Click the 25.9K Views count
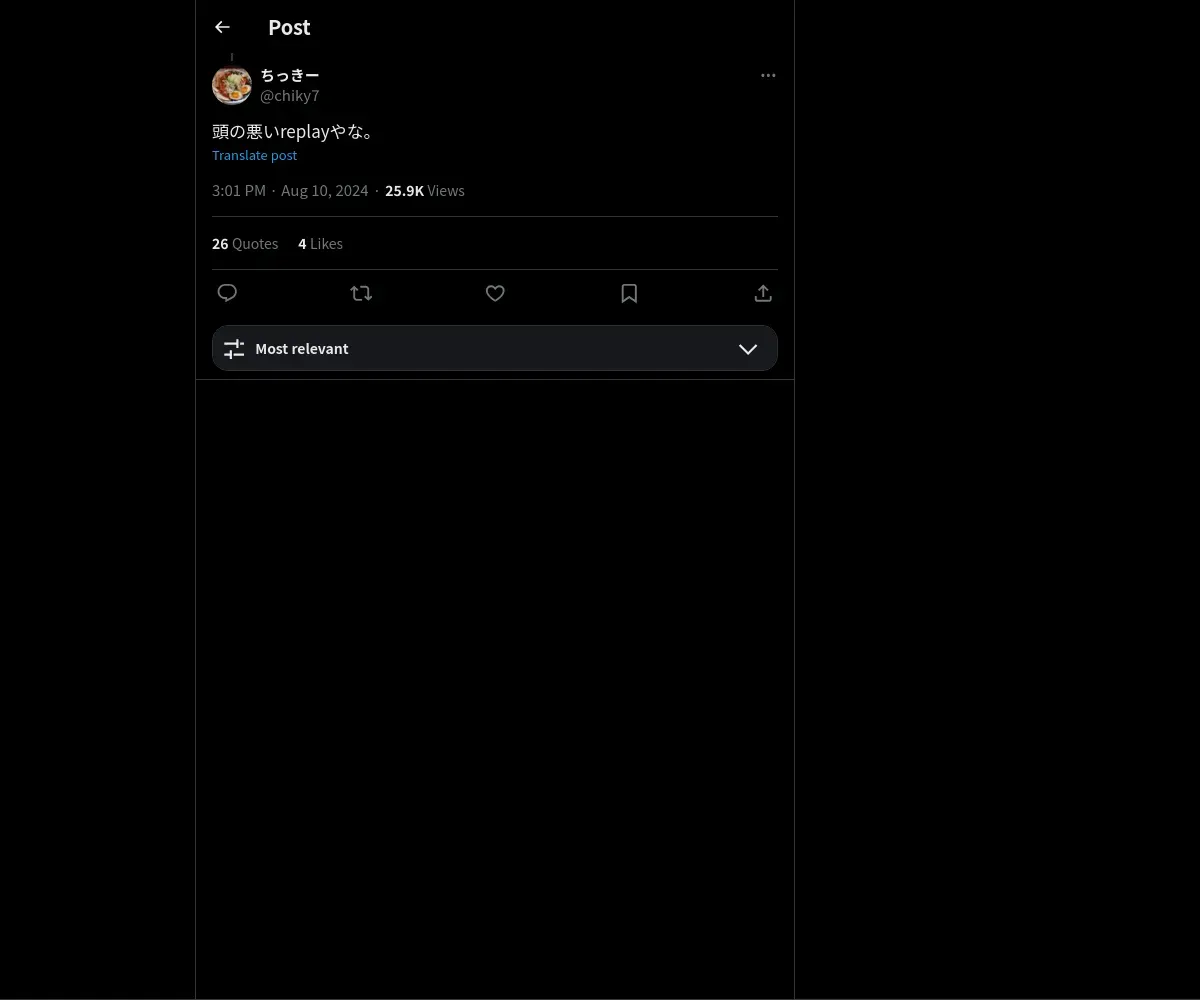The width and height of the screenshot is (1200, 1000). tap(425, 190)
